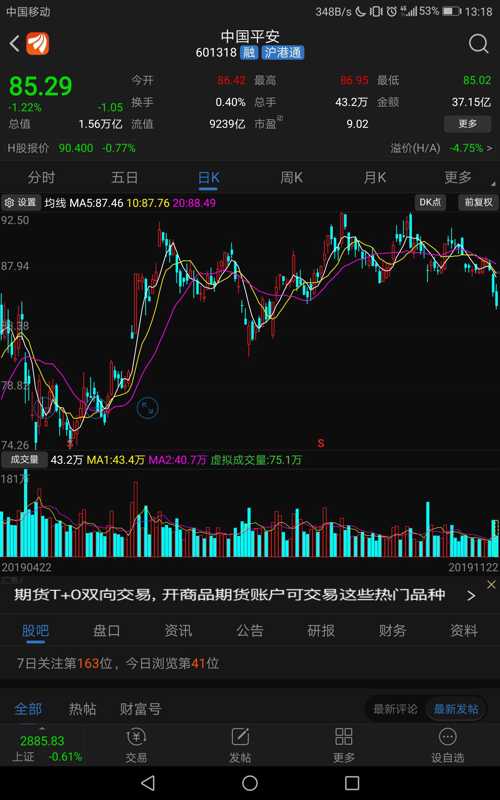
Task: Open 交易 trade icon in bottom bar
Action: tap(136, 745)
